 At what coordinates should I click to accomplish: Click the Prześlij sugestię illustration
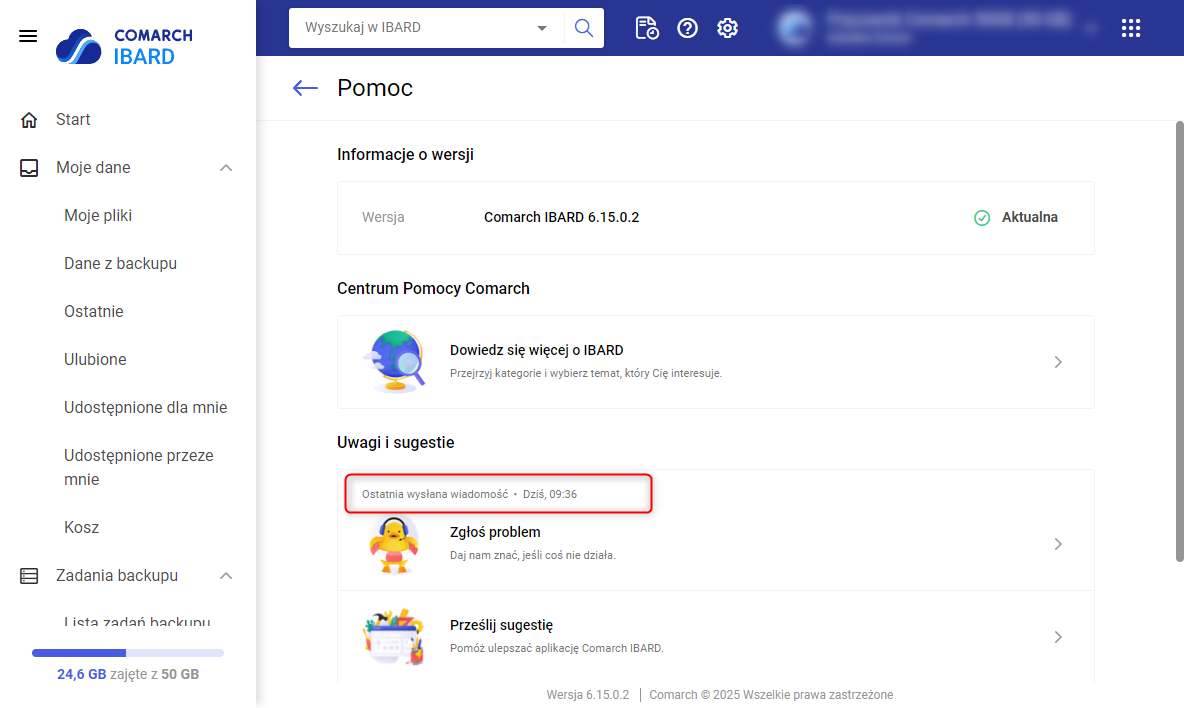click(393, 637)
